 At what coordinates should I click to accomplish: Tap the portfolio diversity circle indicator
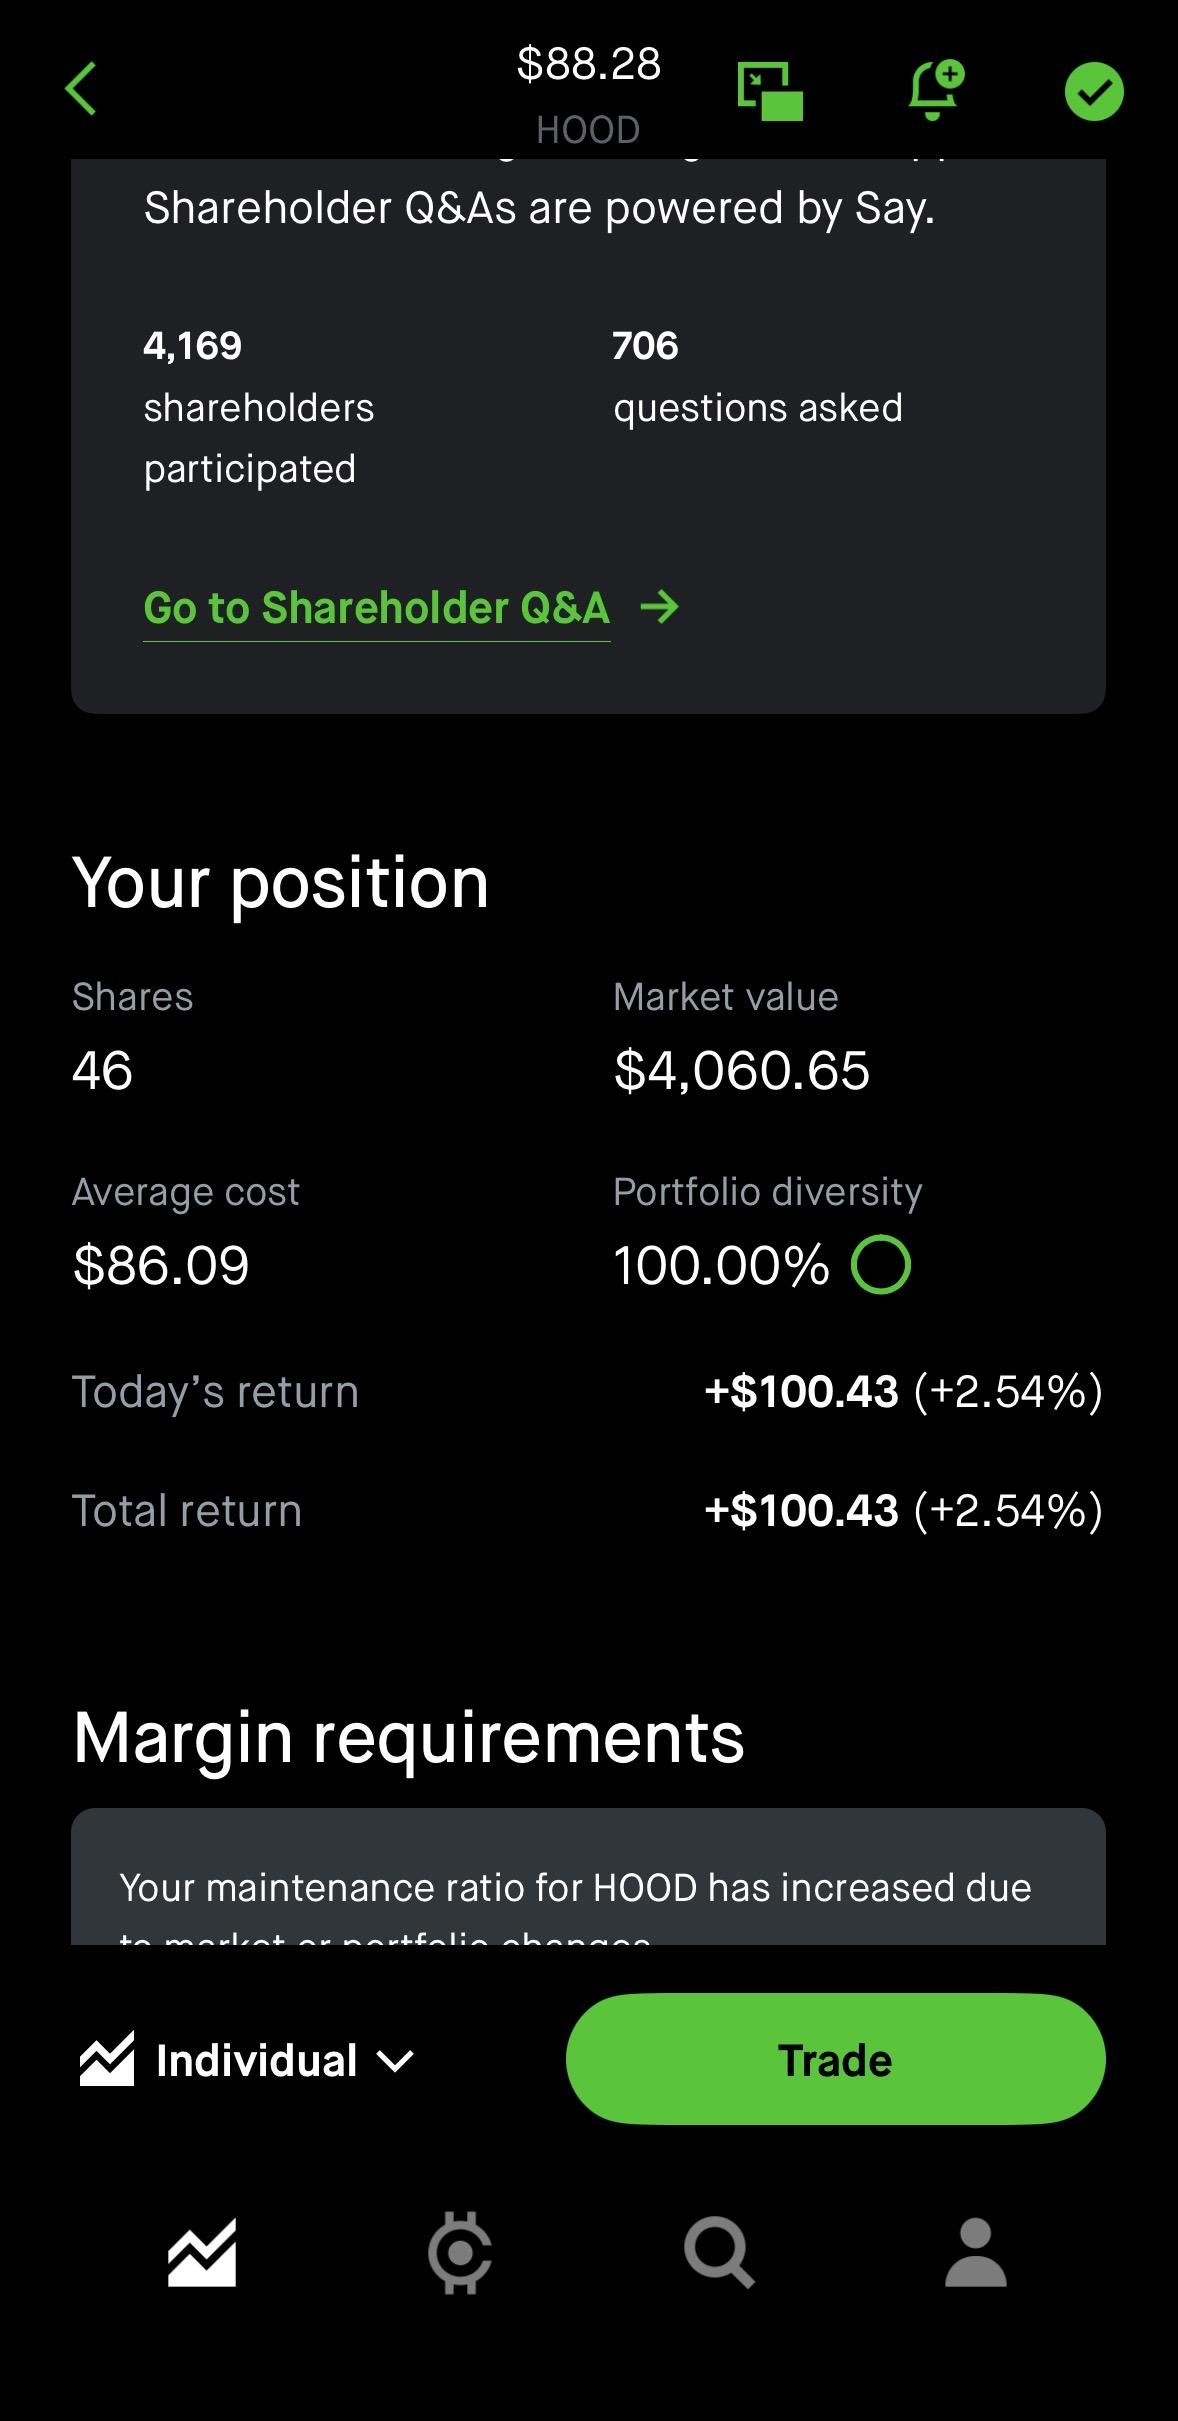880,1265
